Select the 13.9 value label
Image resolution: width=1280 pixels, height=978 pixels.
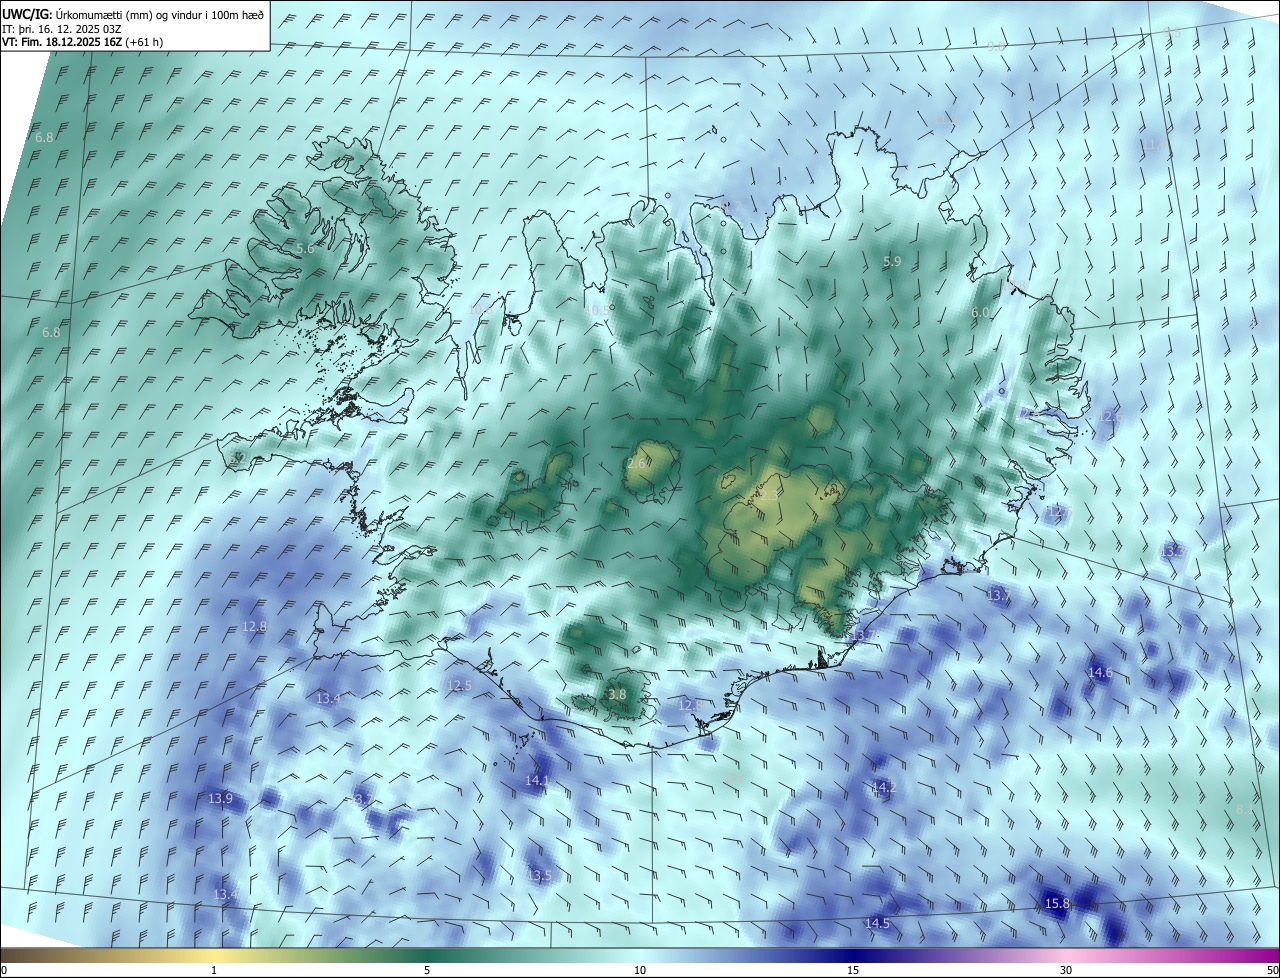[x=221, y=798]
